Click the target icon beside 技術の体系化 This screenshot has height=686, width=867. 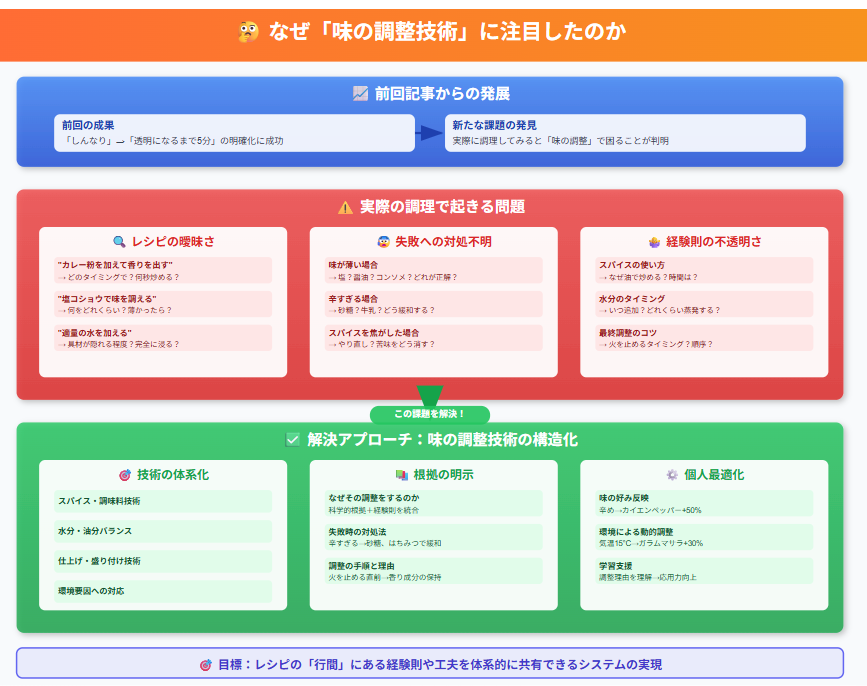(125, 475)
